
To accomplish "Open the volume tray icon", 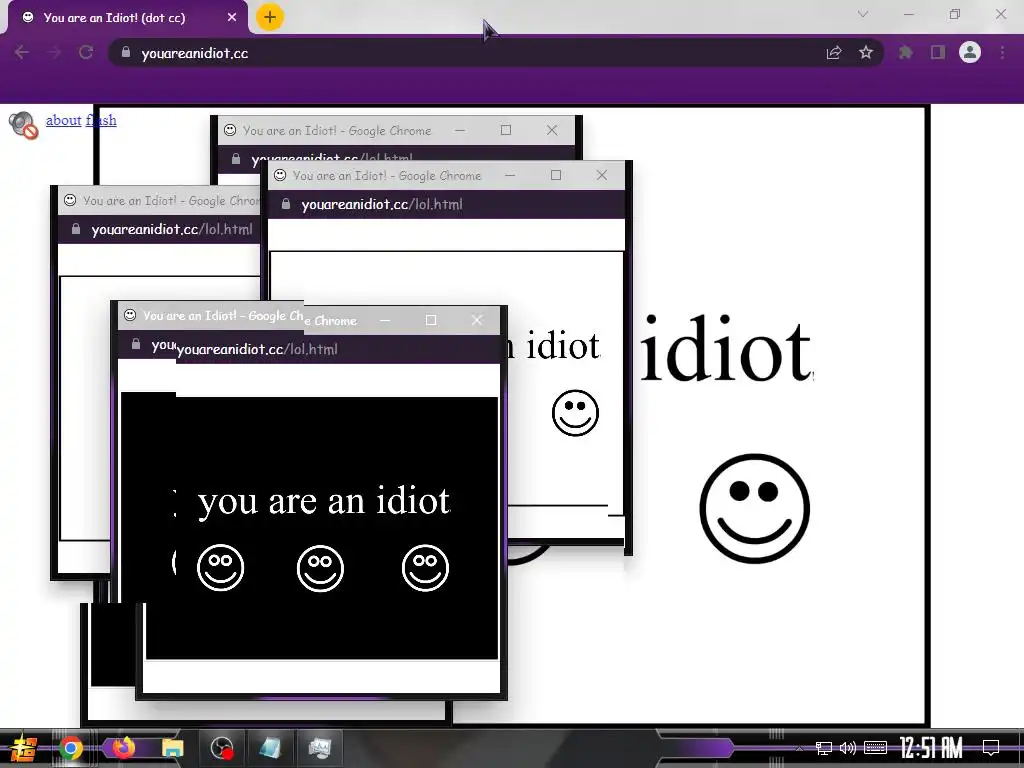I will [848, 748].
